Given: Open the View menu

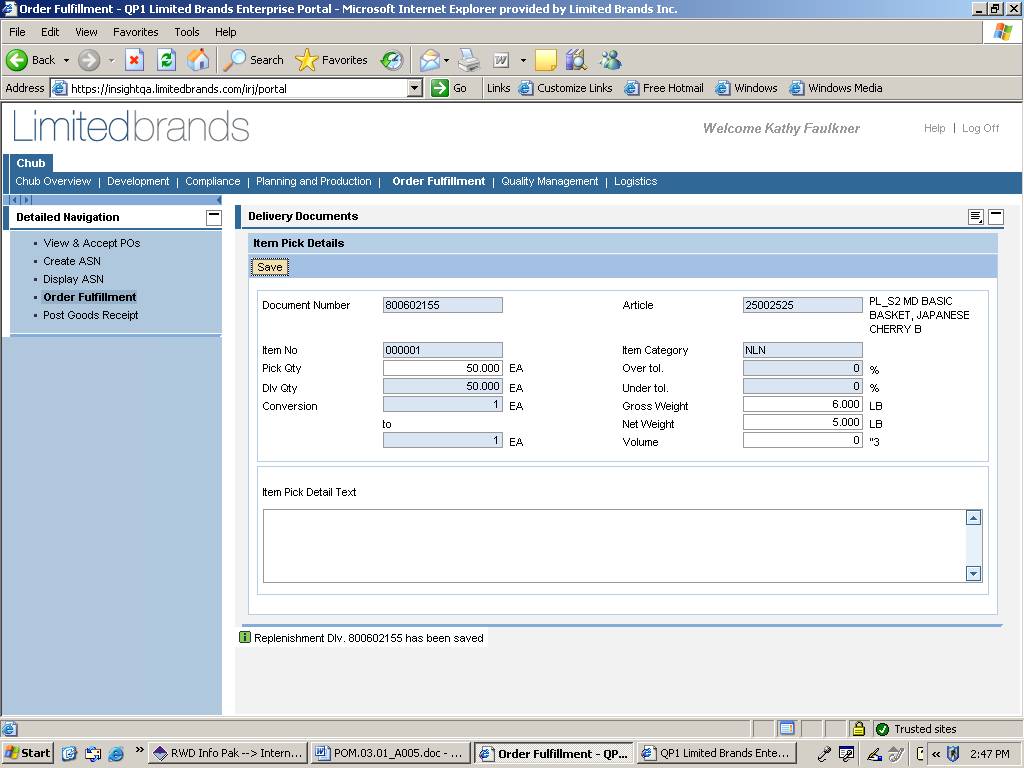Looking at the screenshot, I should [86, 32].
